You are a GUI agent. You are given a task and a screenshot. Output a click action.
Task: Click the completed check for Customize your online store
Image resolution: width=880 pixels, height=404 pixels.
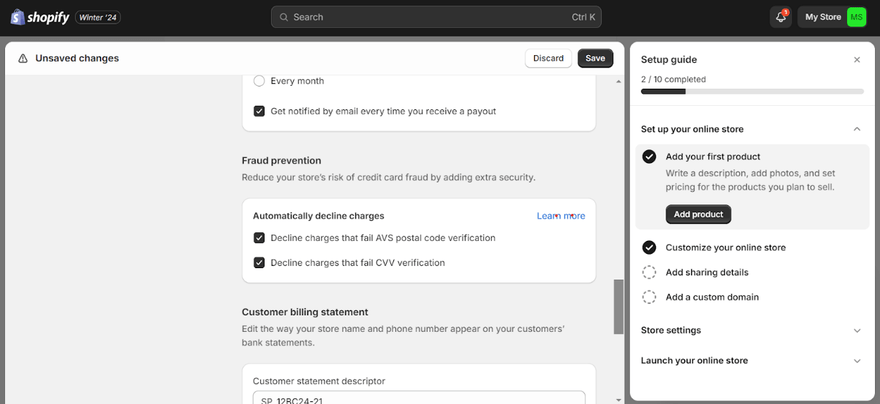[x=649, y=247]
